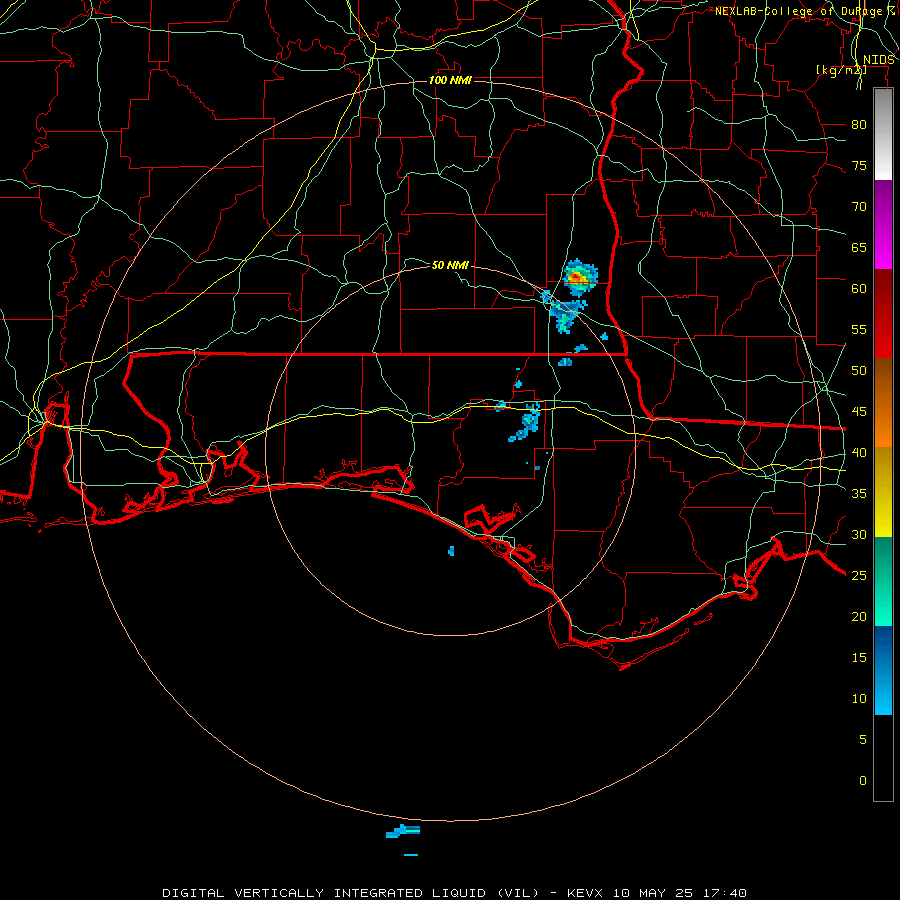
Task: Click the "50 NMI" range ring label
Action: [x=450, y=265]
